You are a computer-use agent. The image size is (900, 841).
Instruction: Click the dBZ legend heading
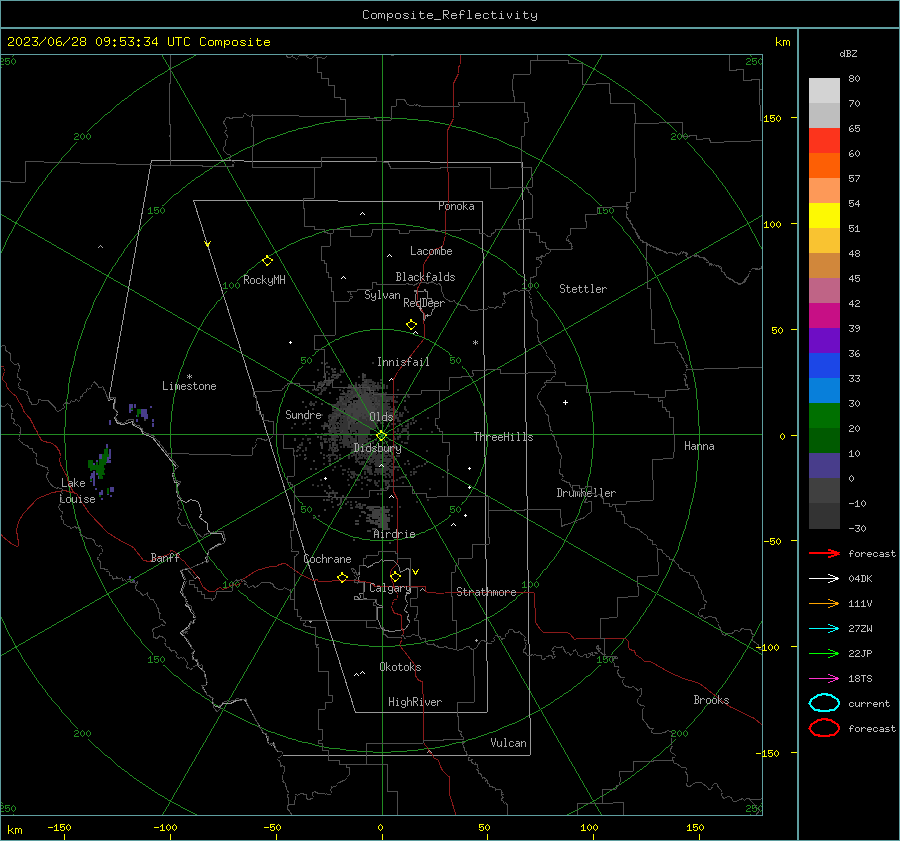(x=848, y=53)
